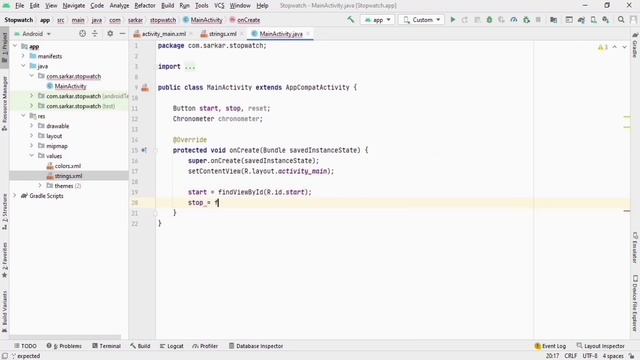Expand the drawable folder
The height and width of the screenshot is (360, 640).
tap(31, 126)
